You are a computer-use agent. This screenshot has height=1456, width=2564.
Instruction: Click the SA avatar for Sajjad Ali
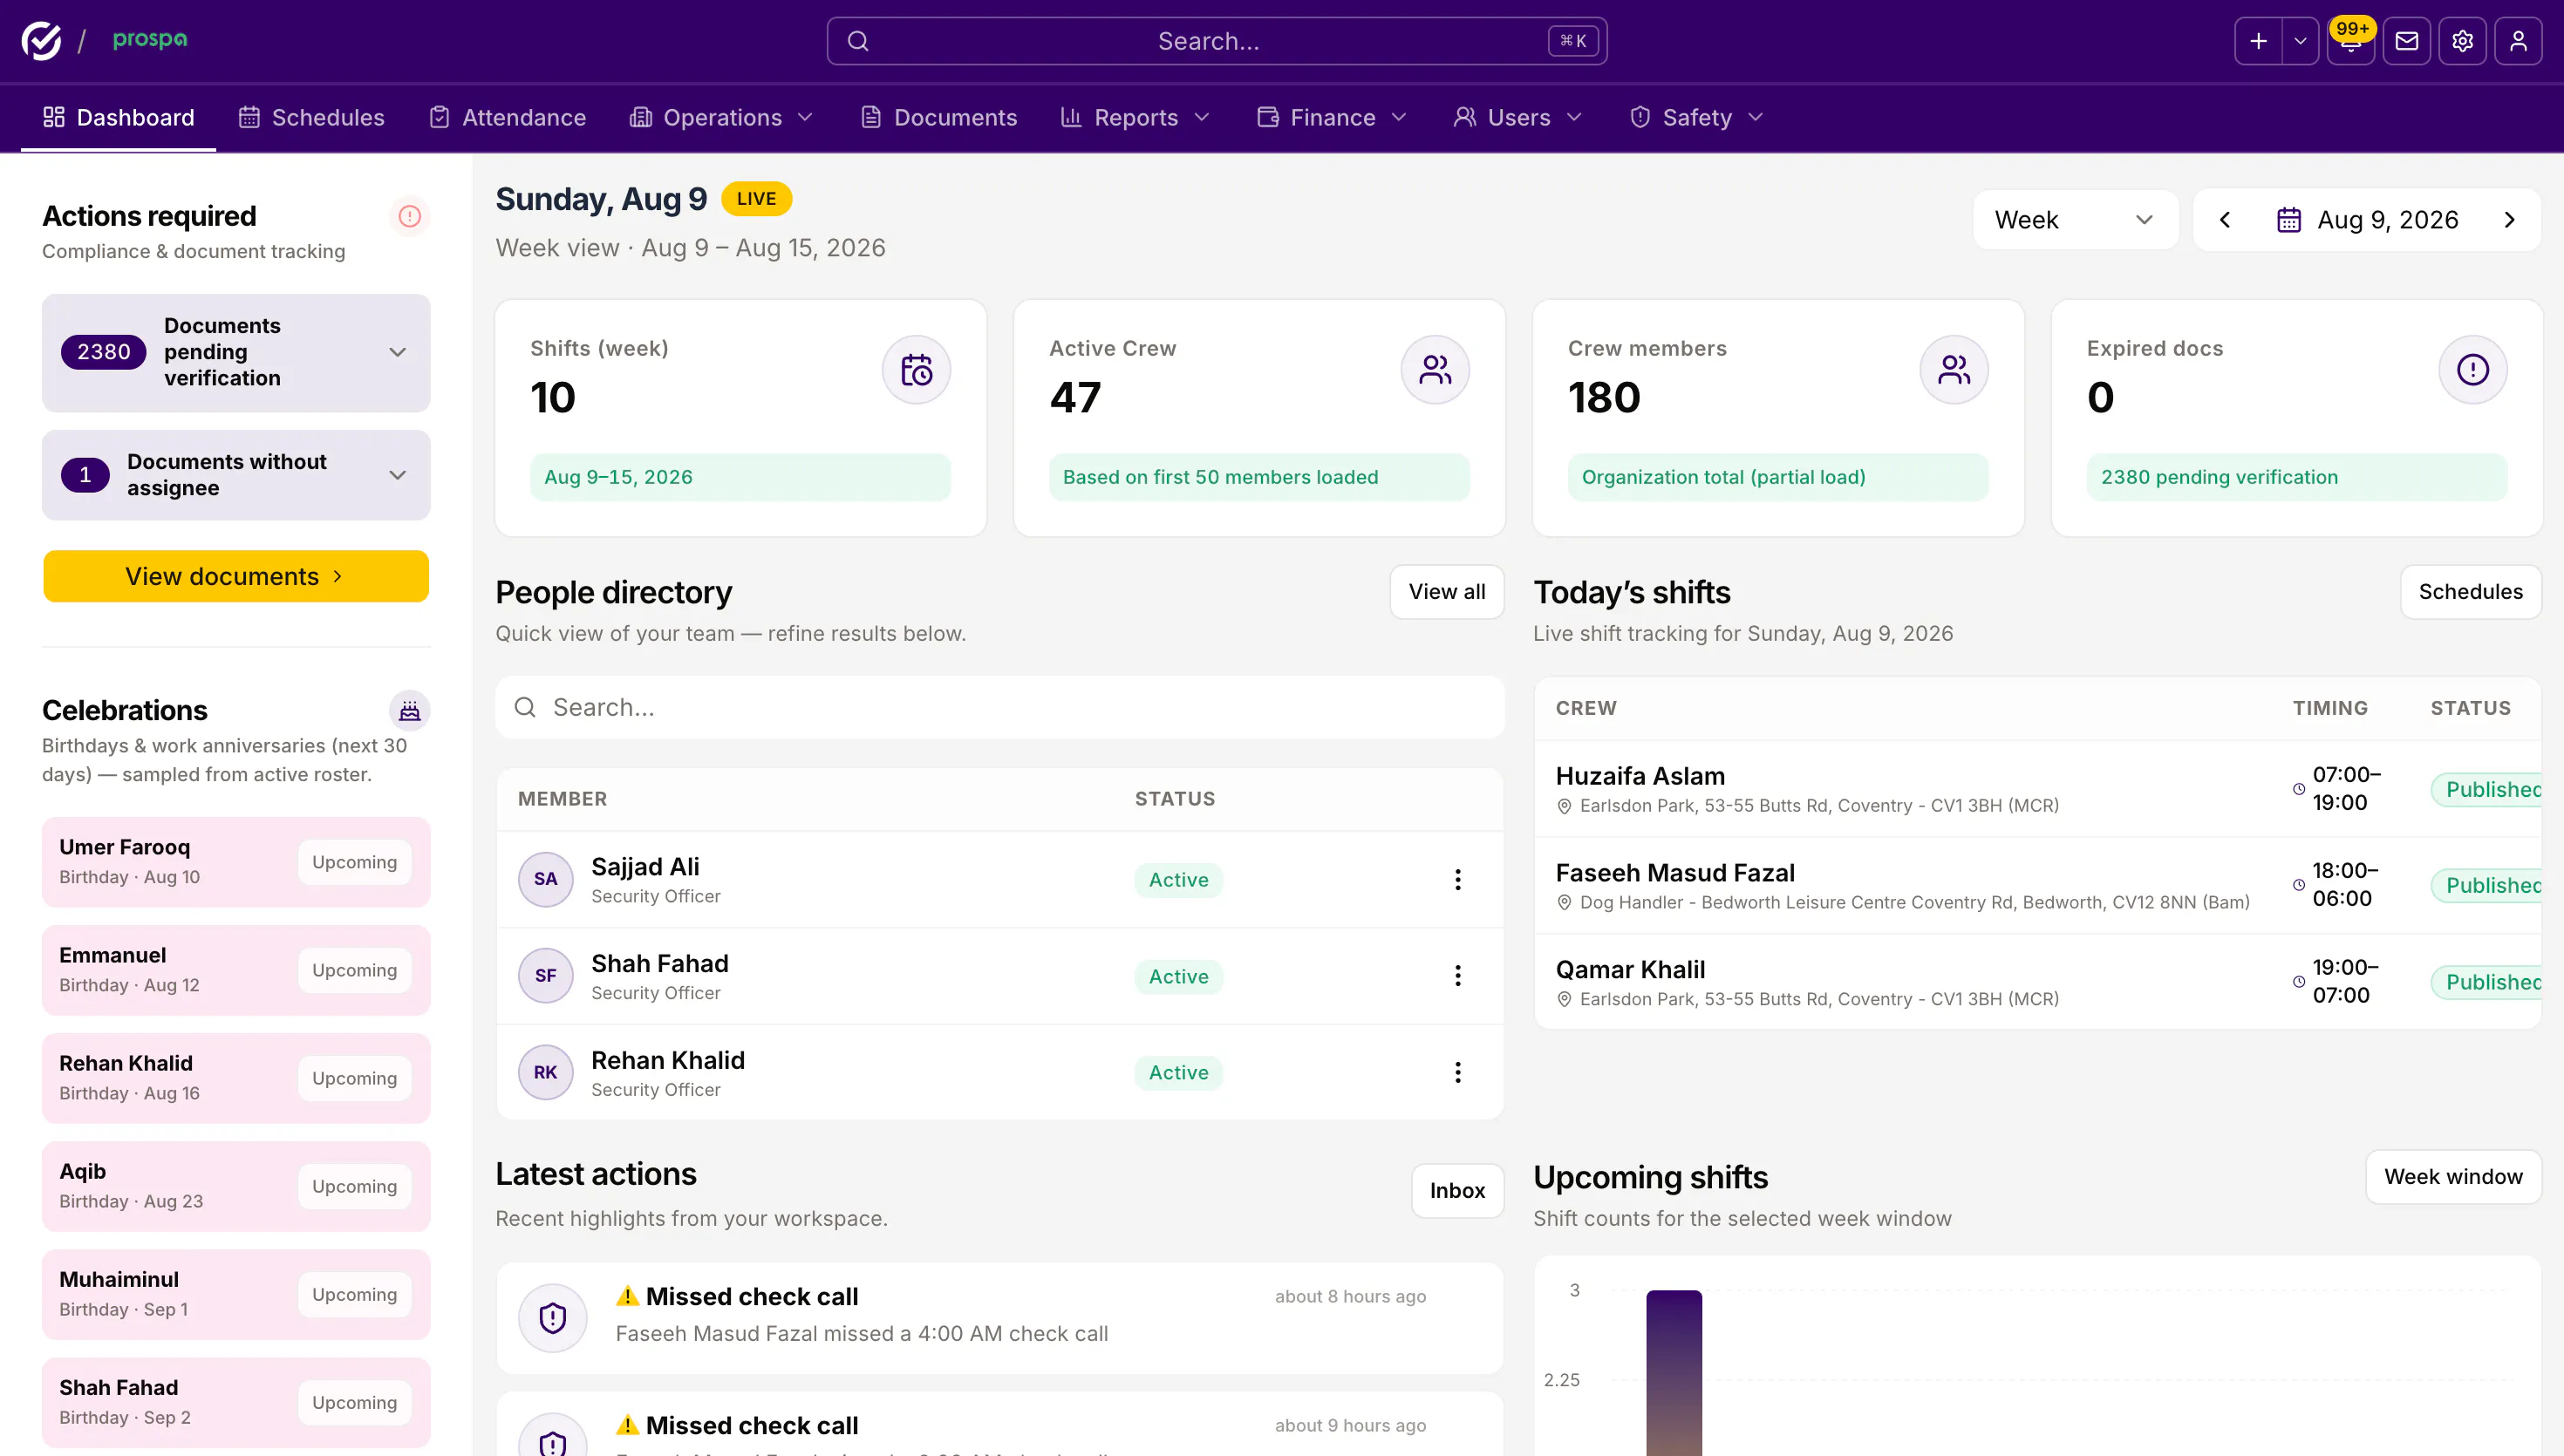(545, 880)
